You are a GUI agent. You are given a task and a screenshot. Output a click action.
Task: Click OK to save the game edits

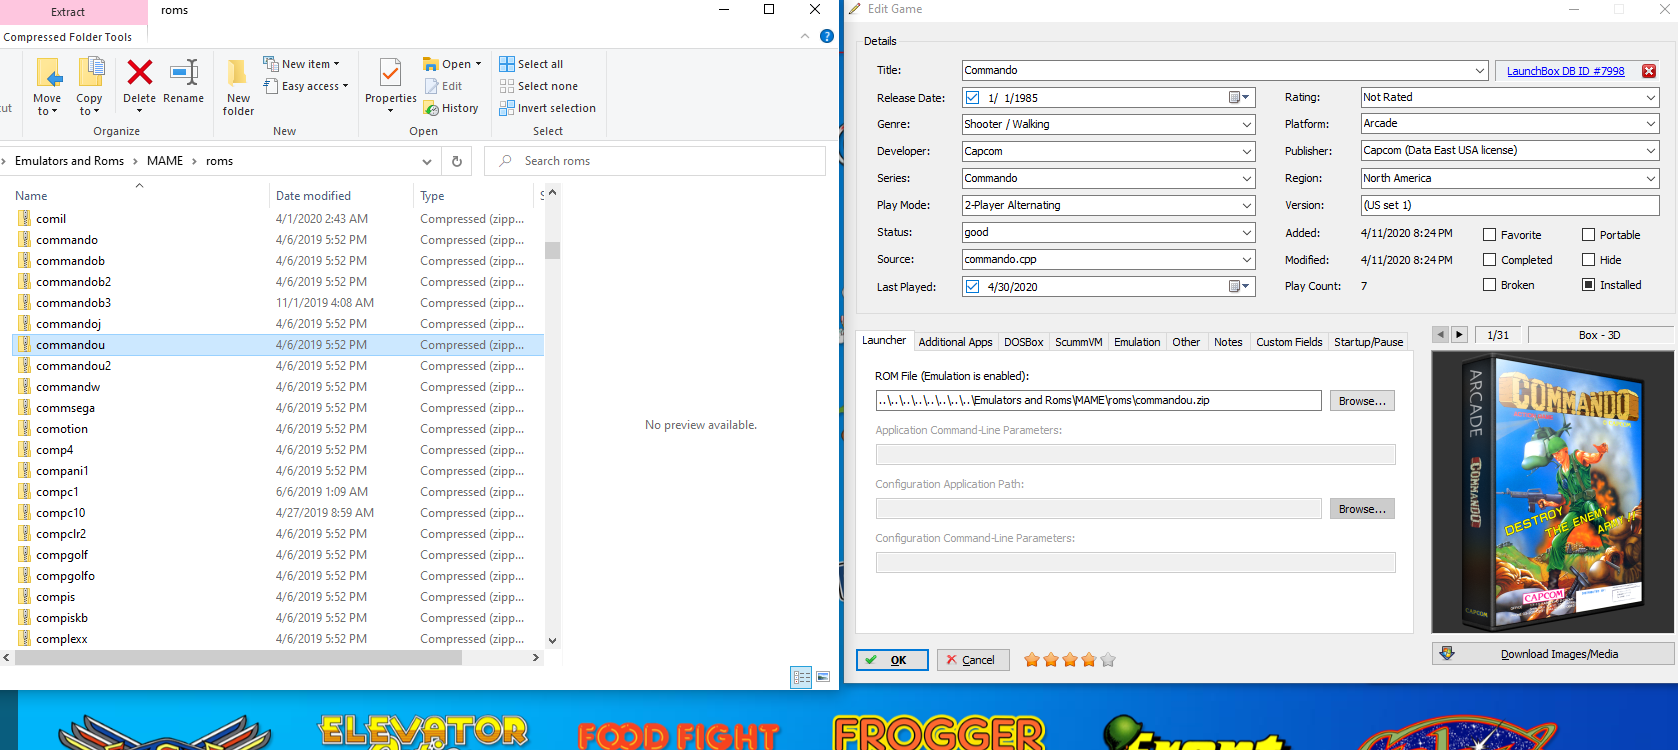click(892, 660)
